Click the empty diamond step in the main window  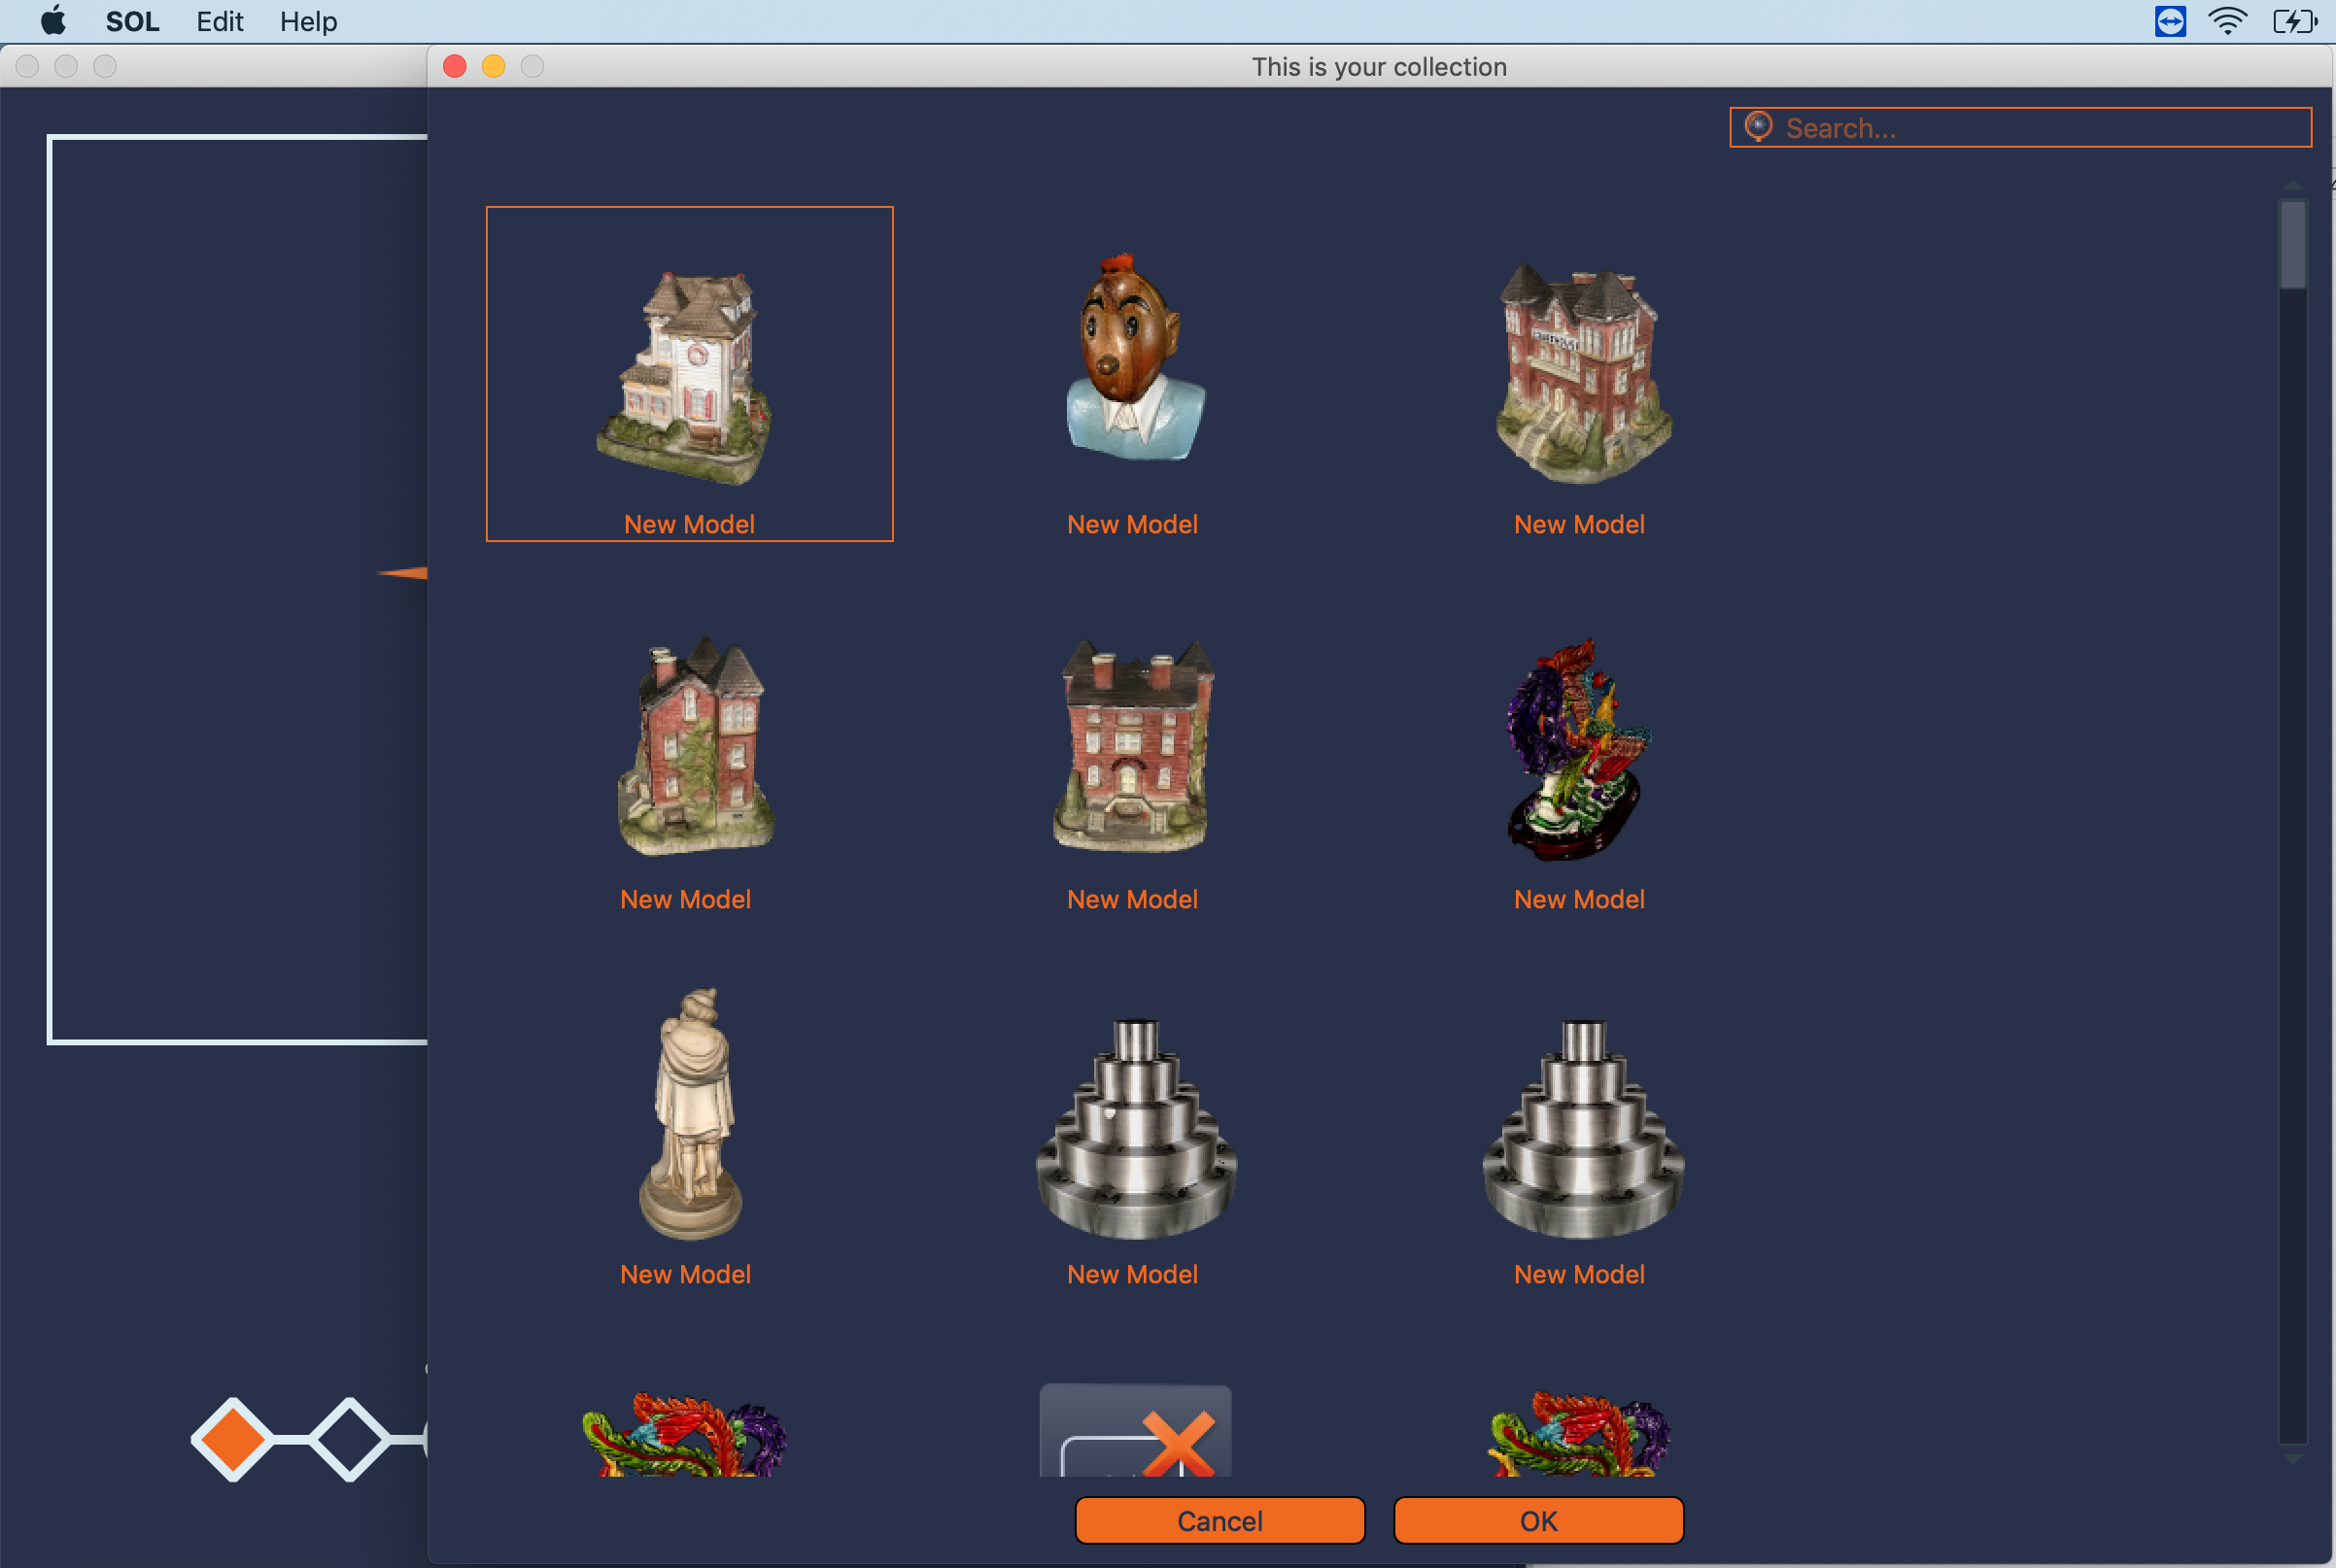[349, 1439]
